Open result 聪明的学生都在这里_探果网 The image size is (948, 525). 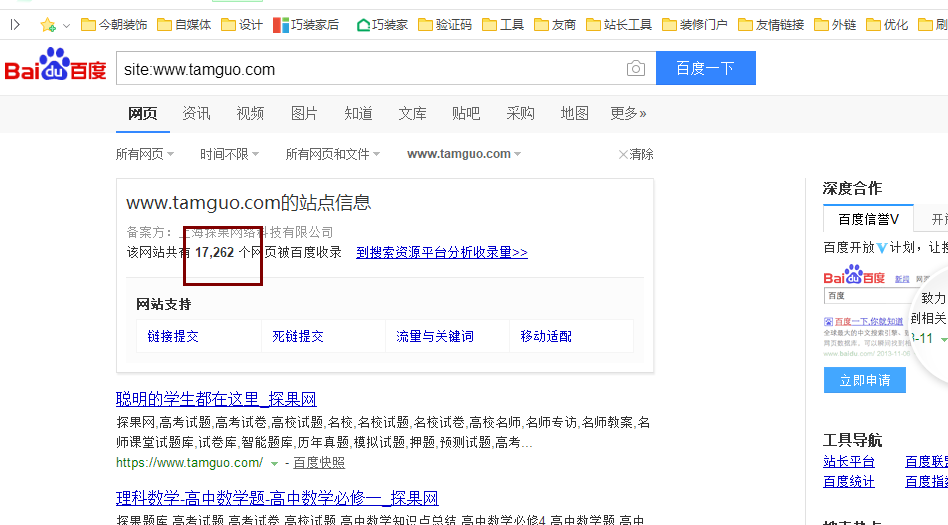[x=216, y=399]
